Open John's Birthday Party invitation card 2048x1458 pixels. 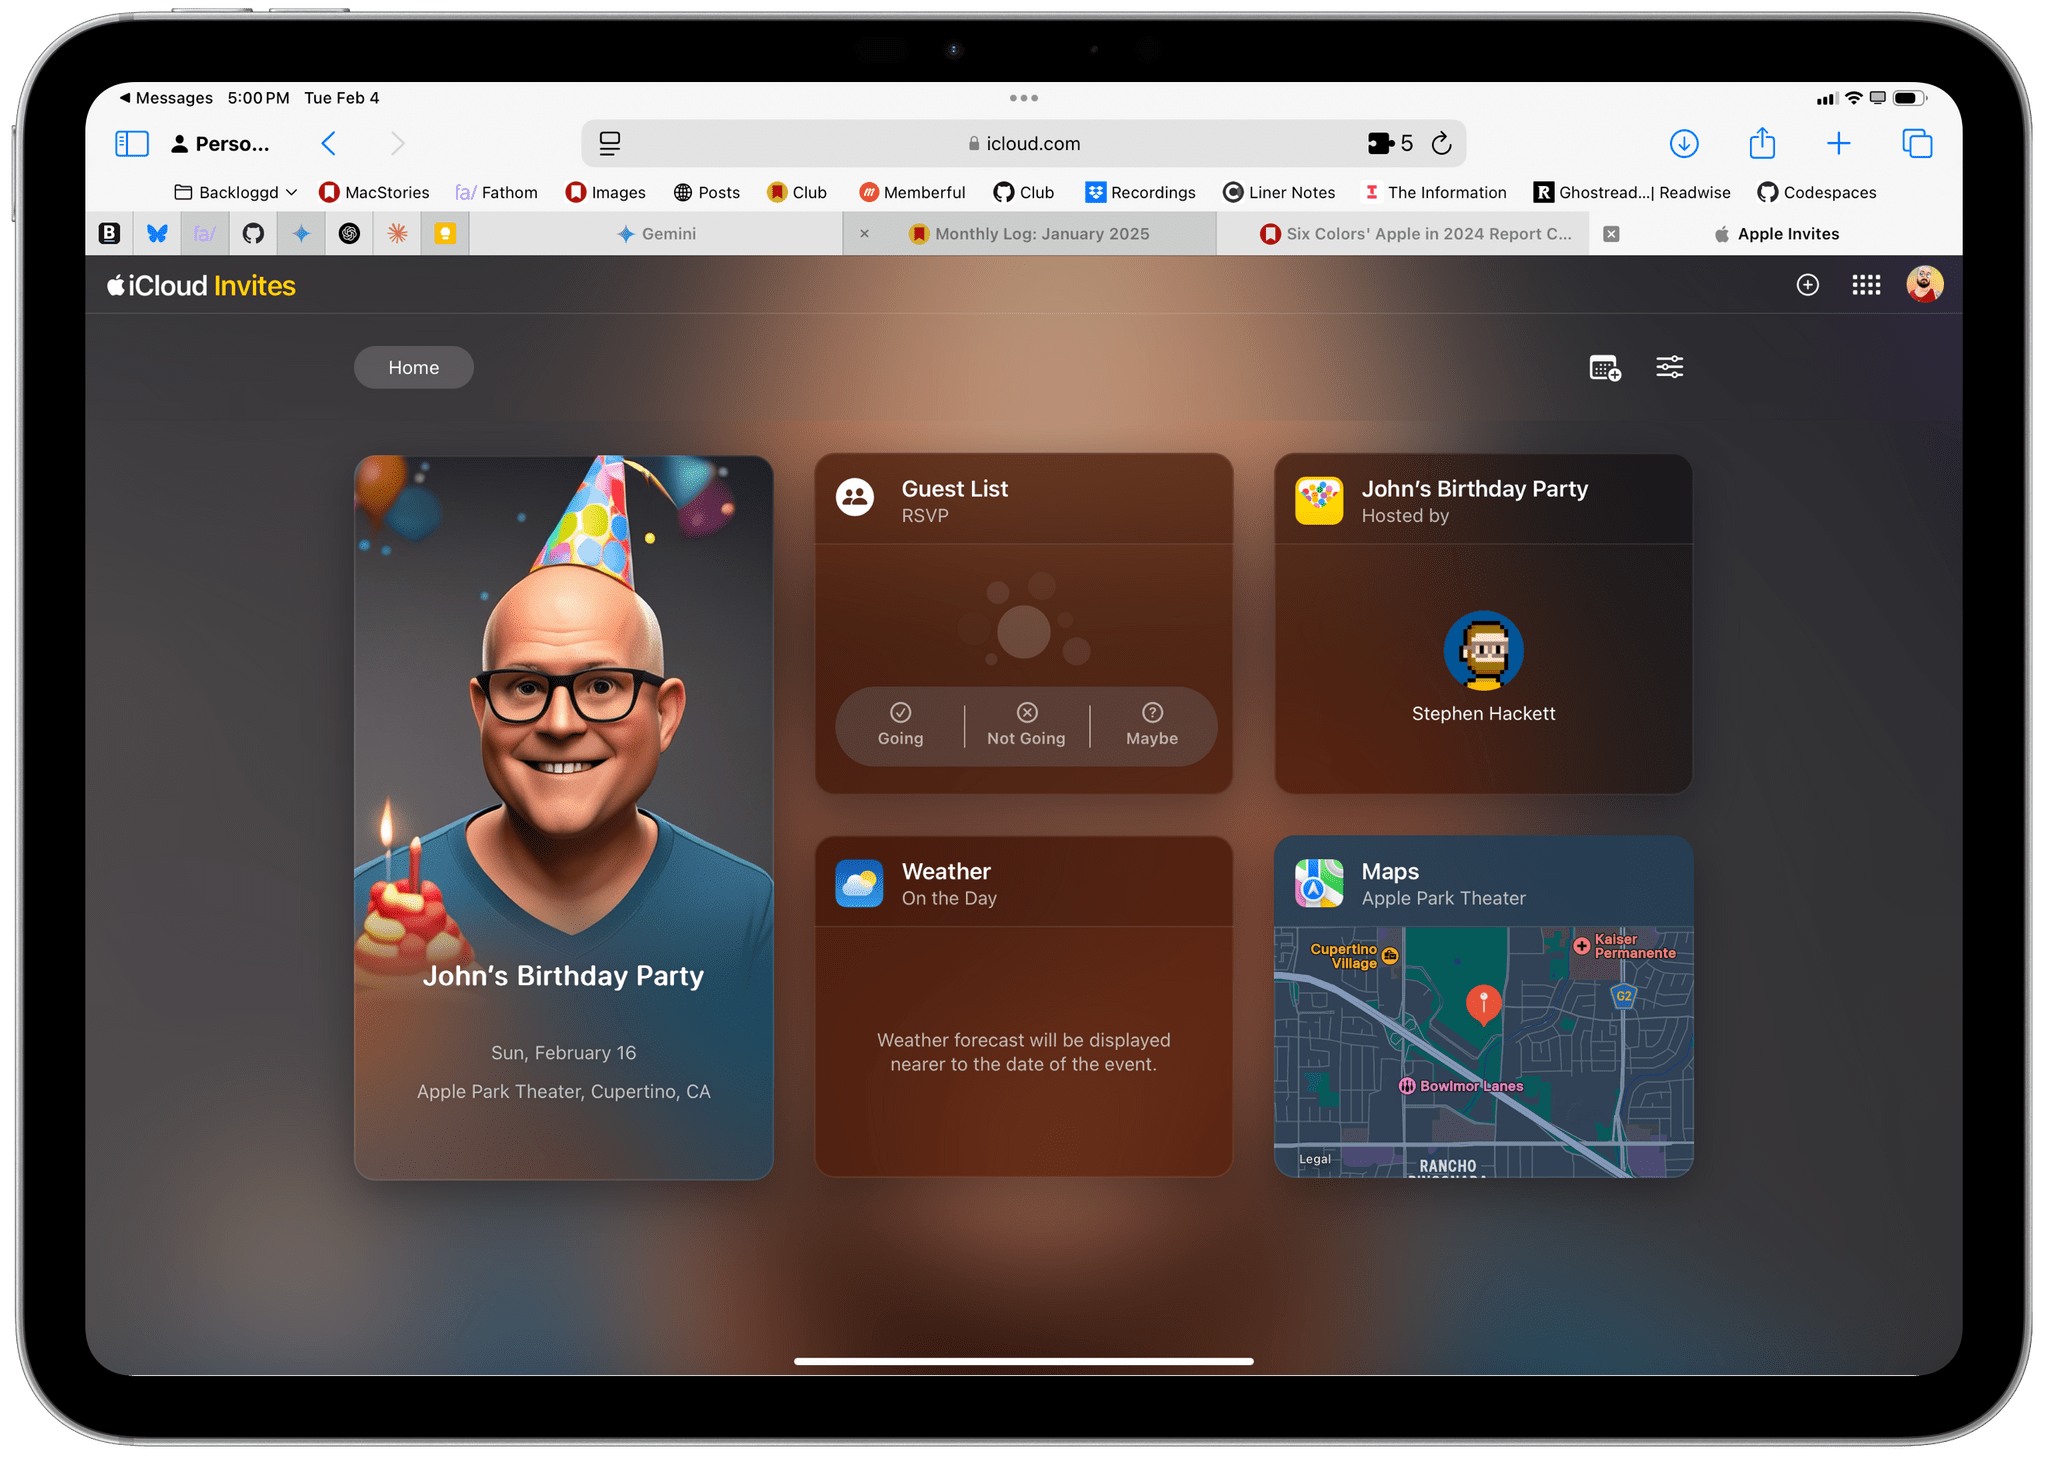pyautogui.click(x=564, y=818)
